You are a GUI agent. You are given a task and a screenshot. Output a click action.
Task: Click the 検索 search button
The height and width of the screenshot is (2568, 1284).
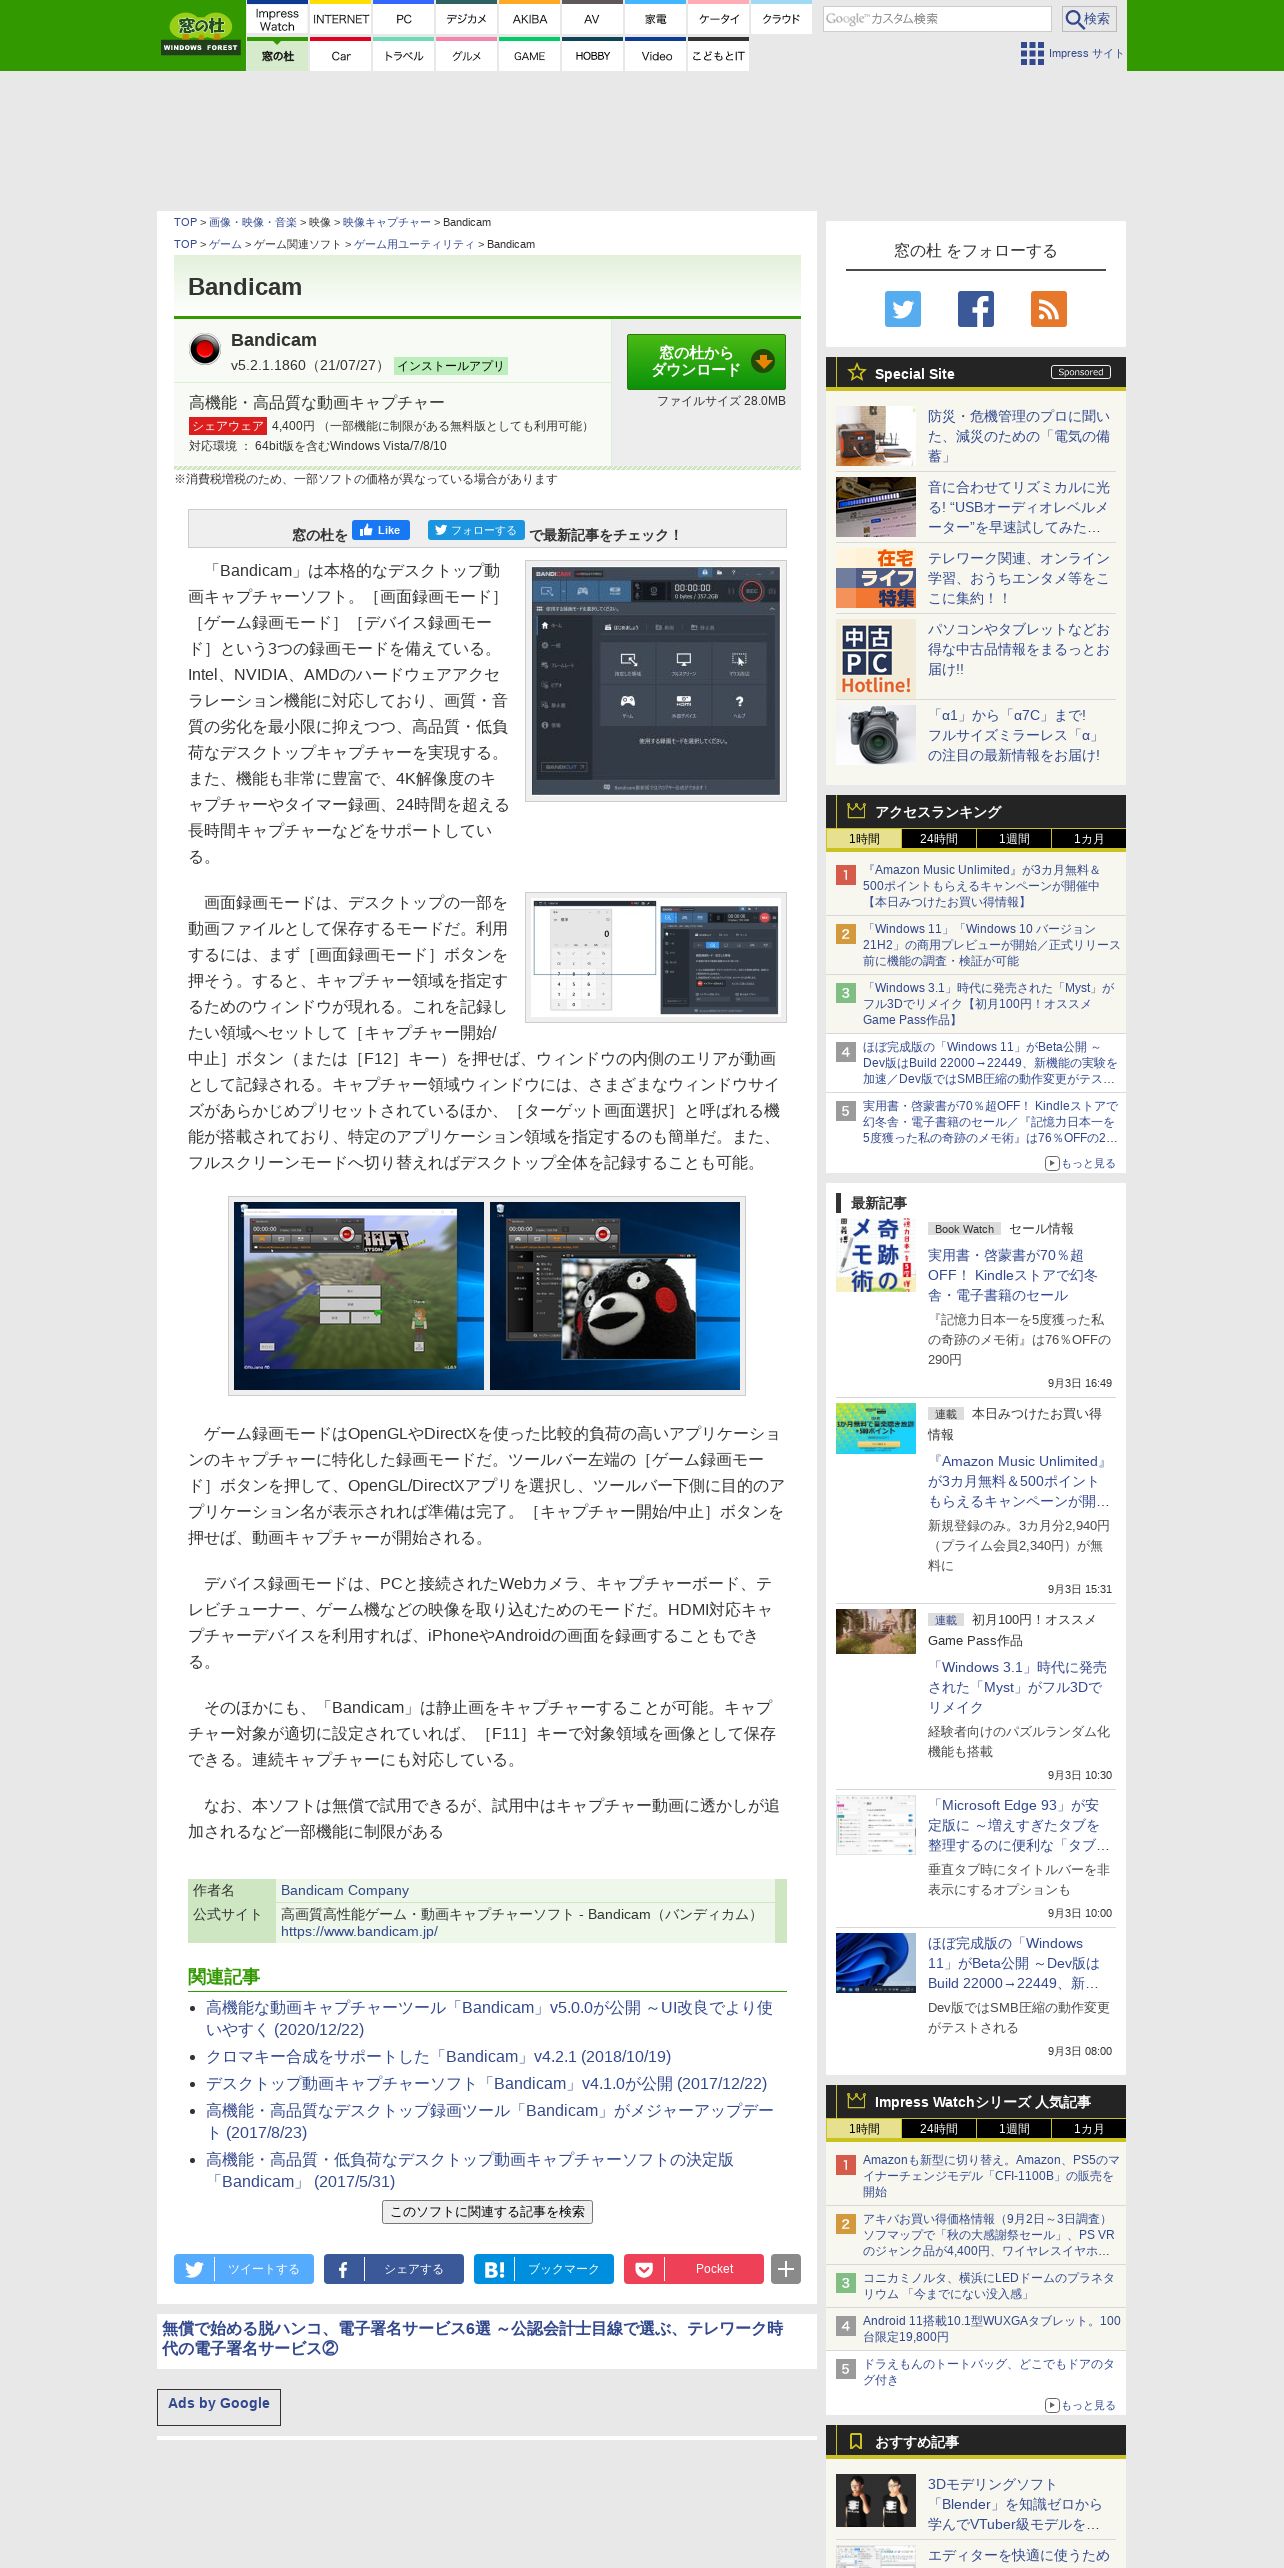[1089, 19]
